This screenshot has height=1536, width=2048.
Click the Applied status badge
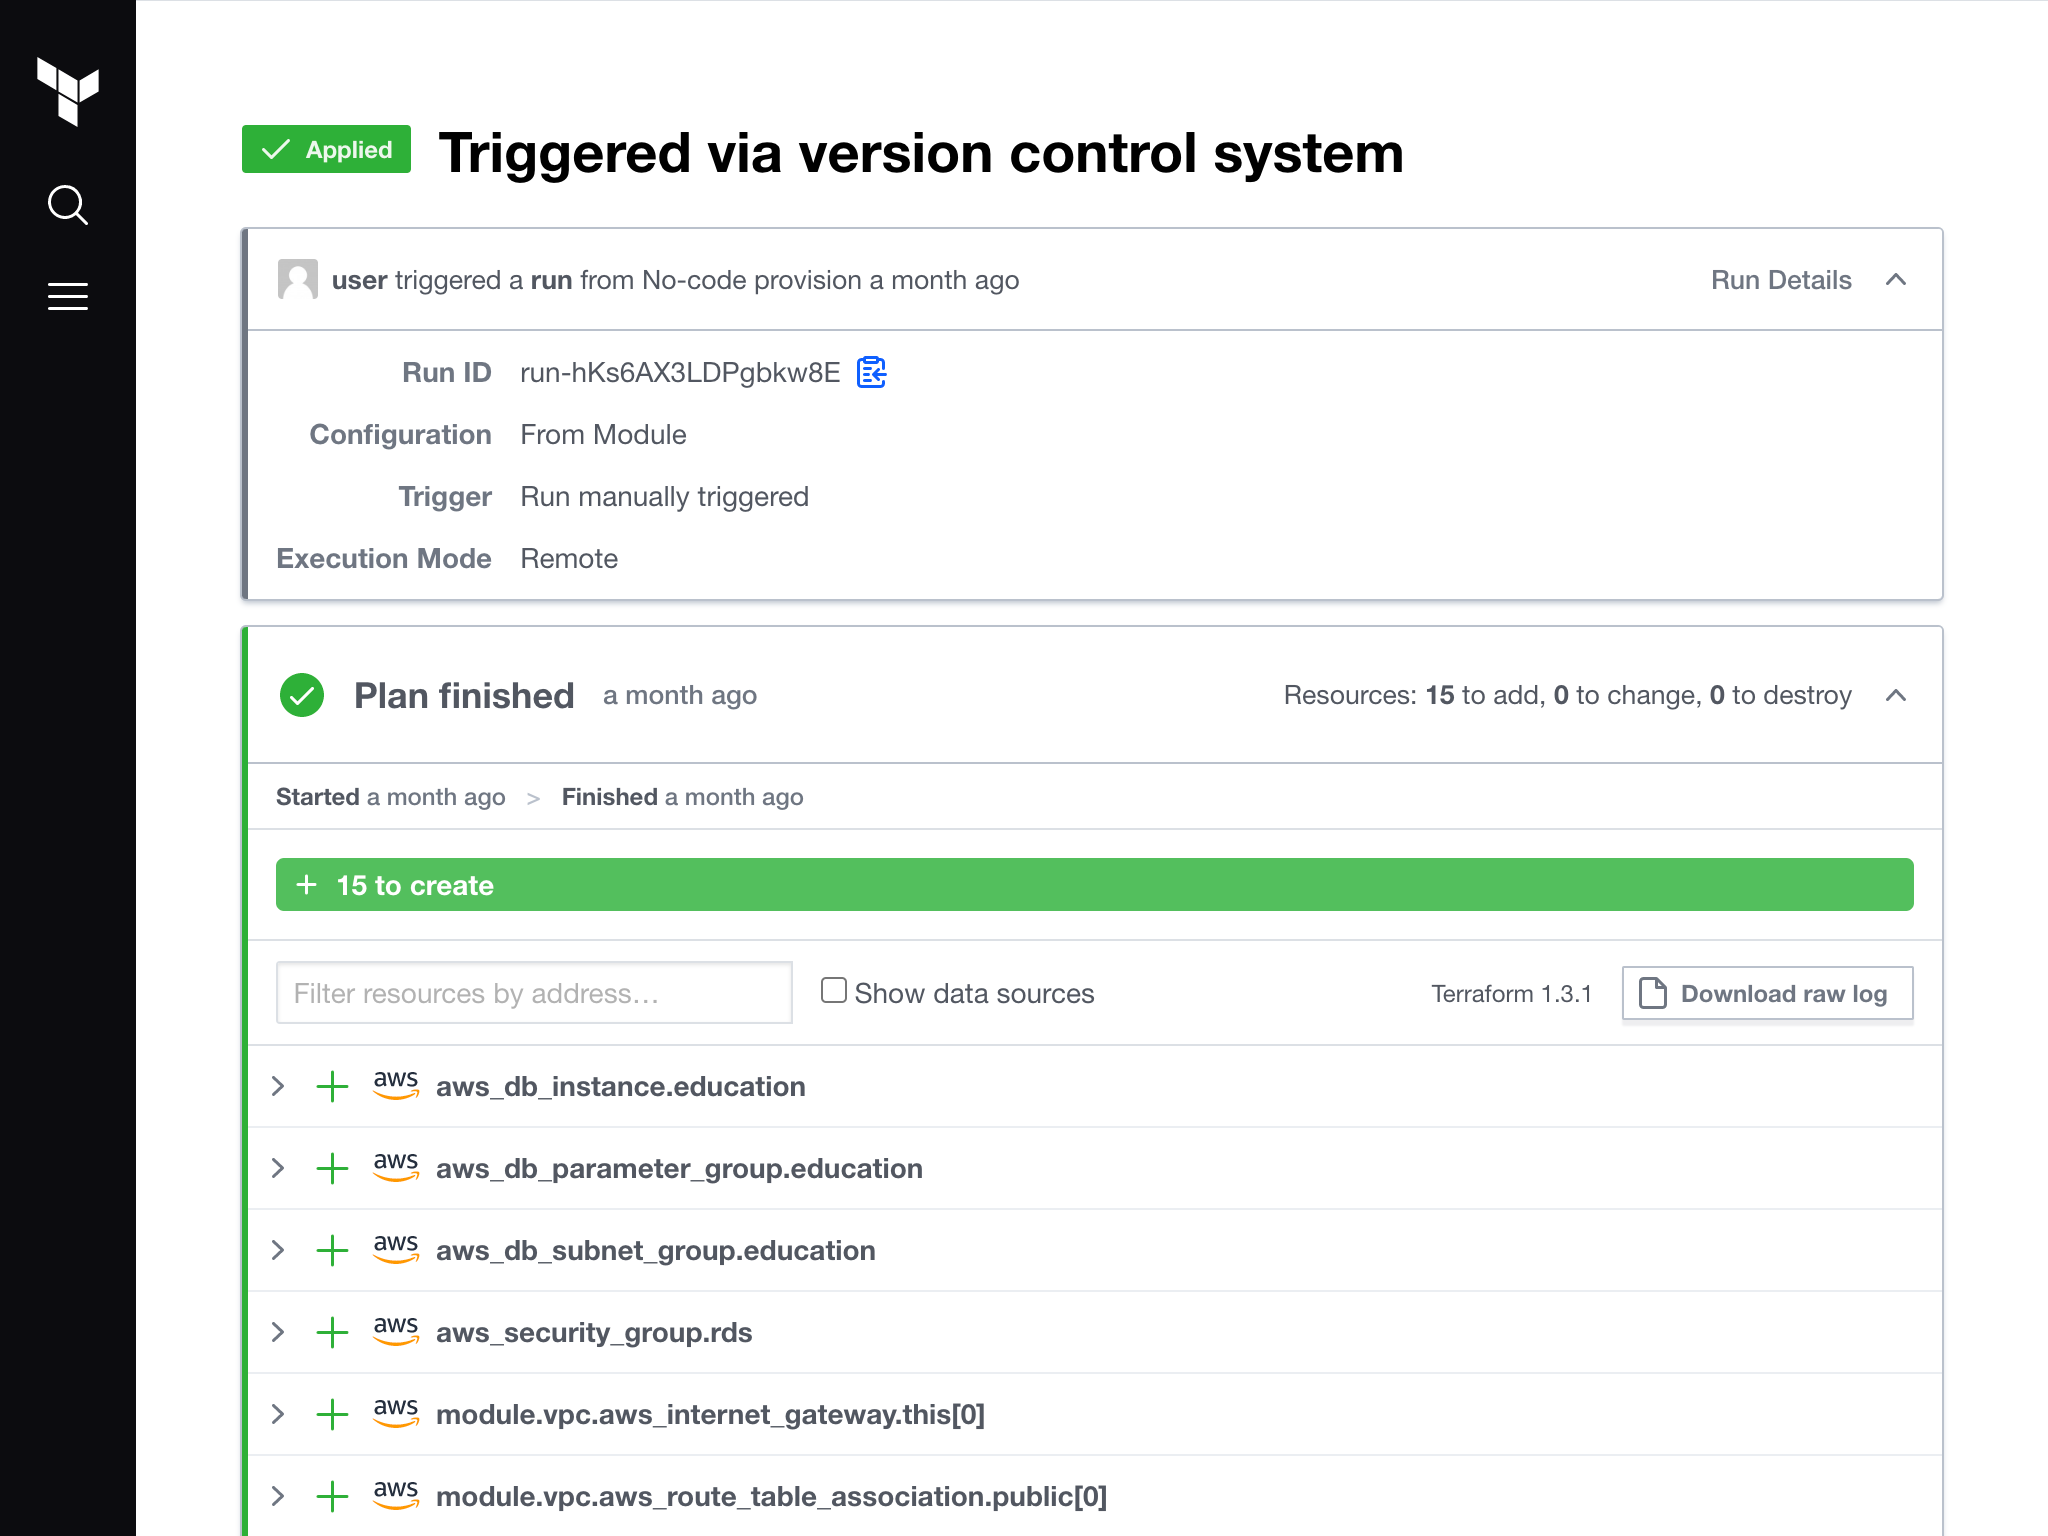(x=326, y=149)
